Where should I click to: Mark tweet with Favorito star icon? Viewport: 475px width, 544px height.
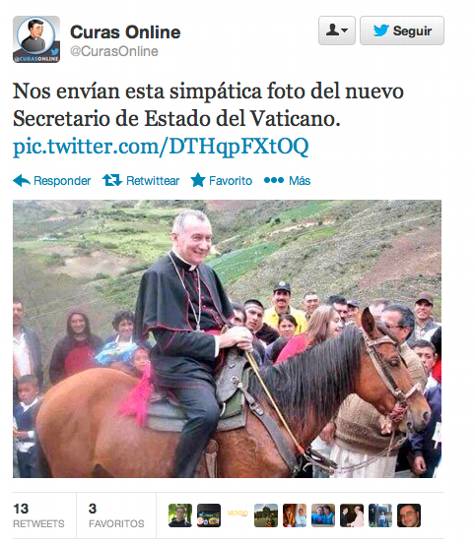(x=198, y=180)
